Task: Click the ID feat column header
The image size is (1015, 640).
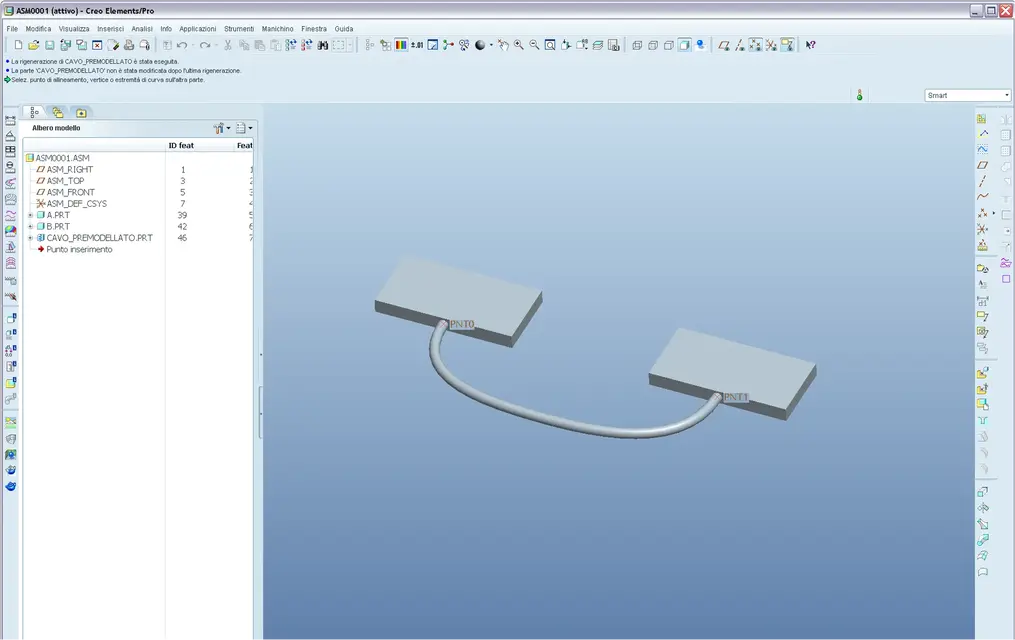Action: click(x=181, y=146)
